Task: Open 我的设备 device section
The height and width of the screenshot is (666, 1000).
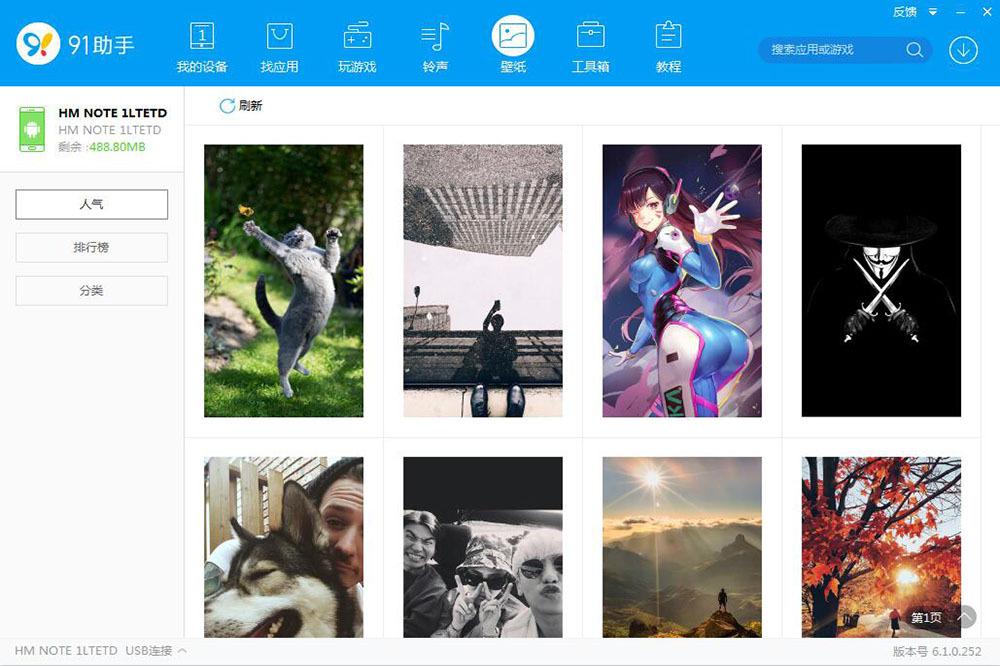Action: (x=202, y=47)
